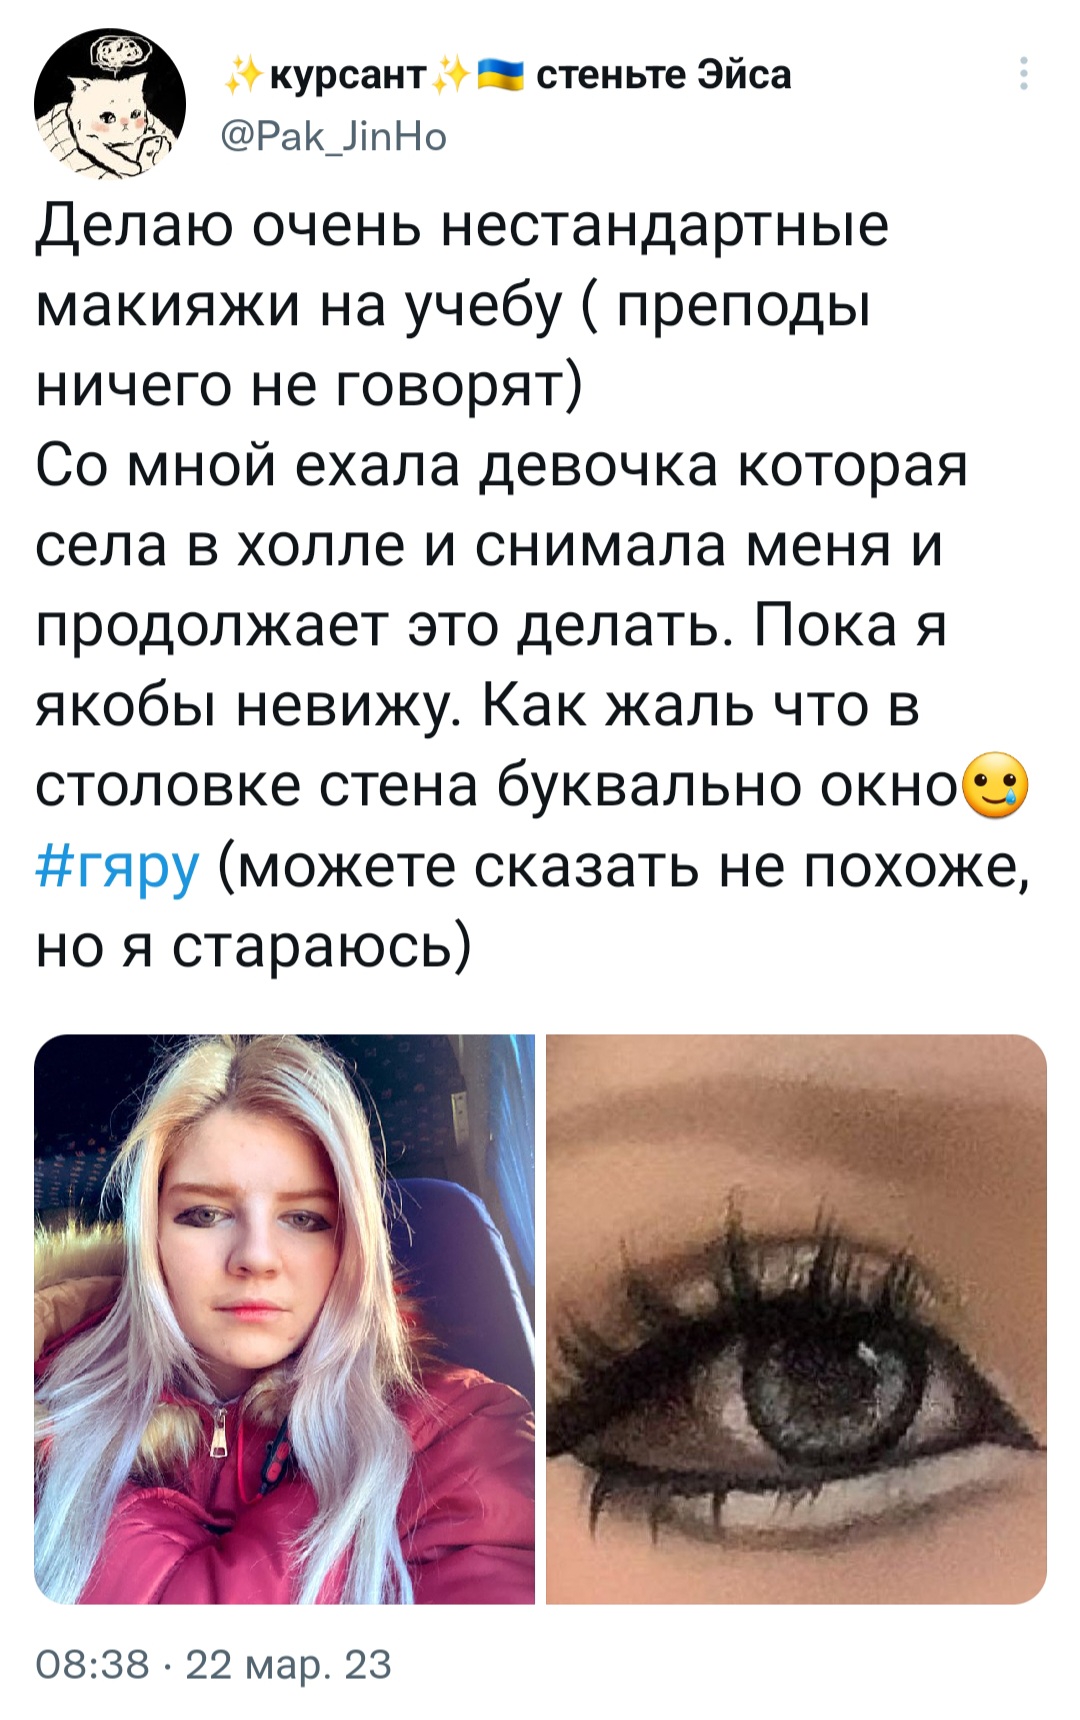Open the selfie photo with blonde hair
The height and width of the screenshot is (1720, 1080).
284,1319
